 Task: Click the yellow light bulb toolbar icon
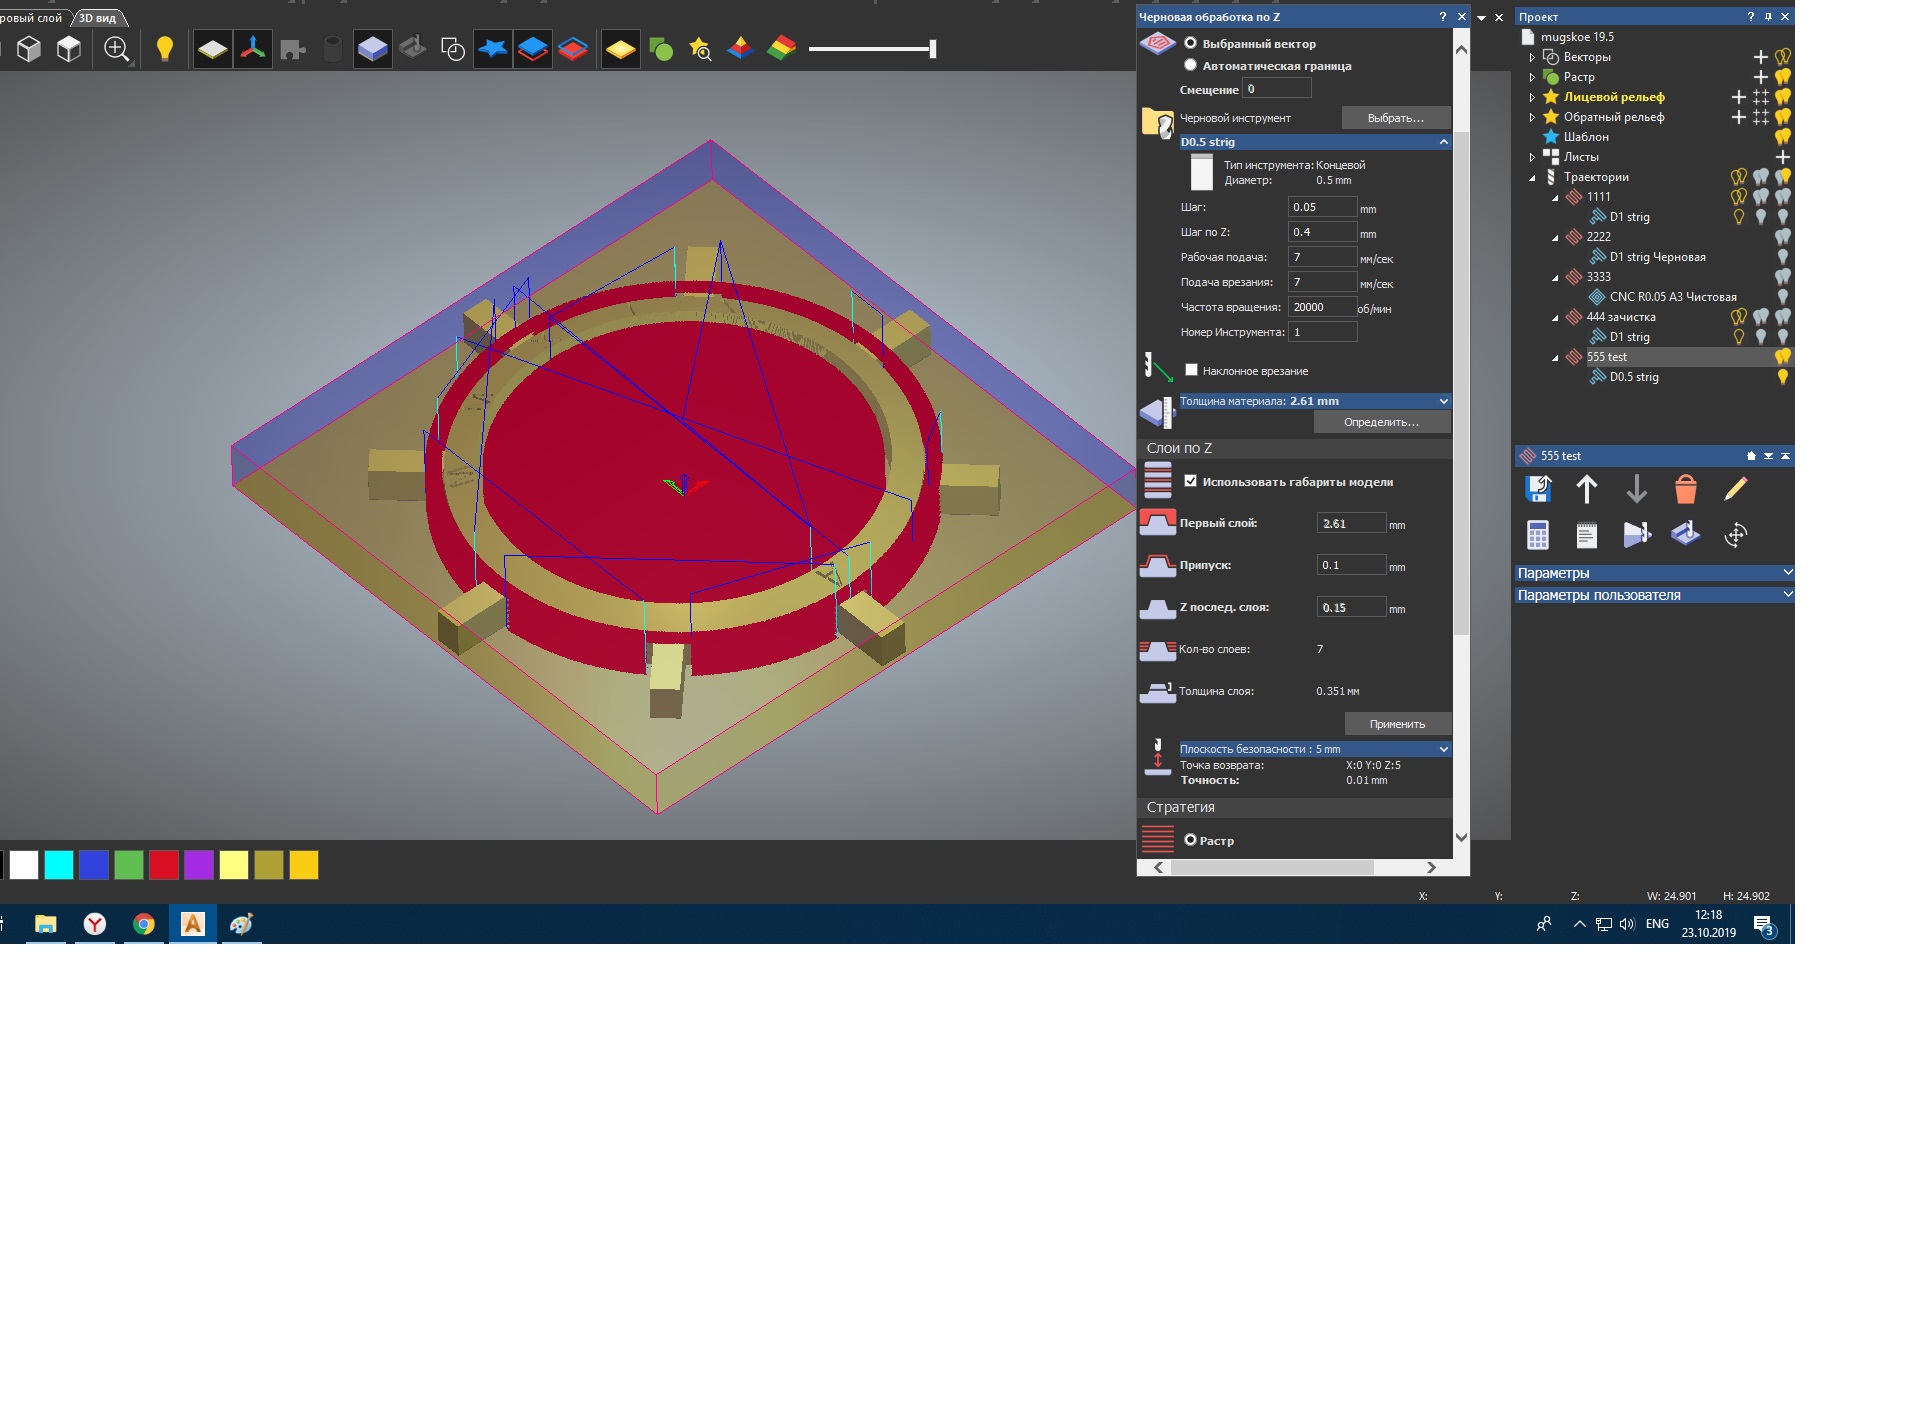(165, 49)
